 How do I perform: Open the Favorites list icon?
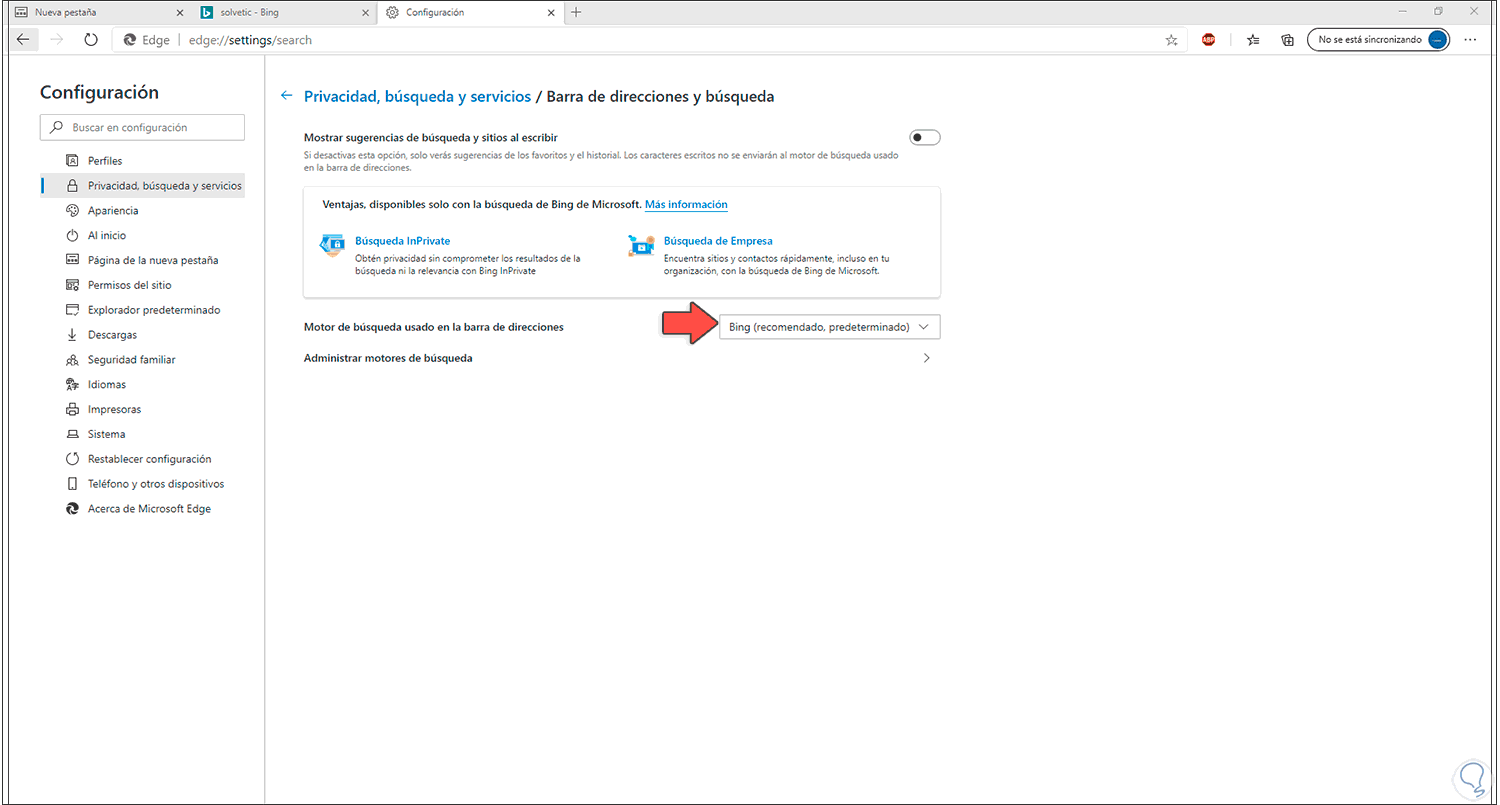tap(1253, 40)
